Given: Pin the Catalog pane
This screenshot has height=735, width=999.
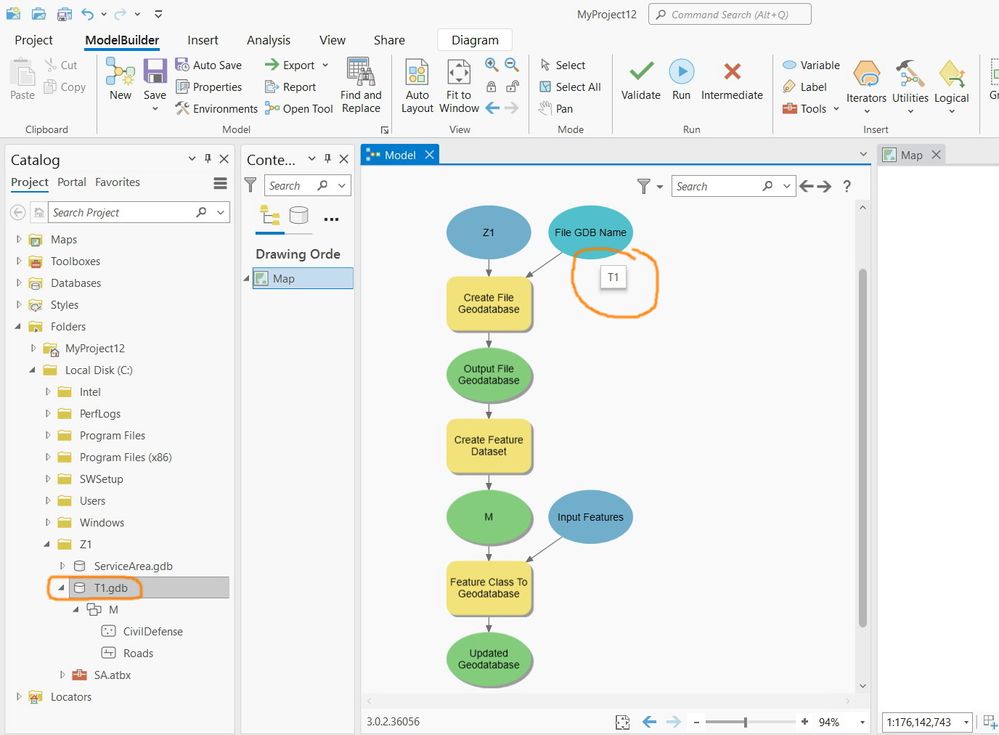Looking at the screenshot, I should 208,159.
